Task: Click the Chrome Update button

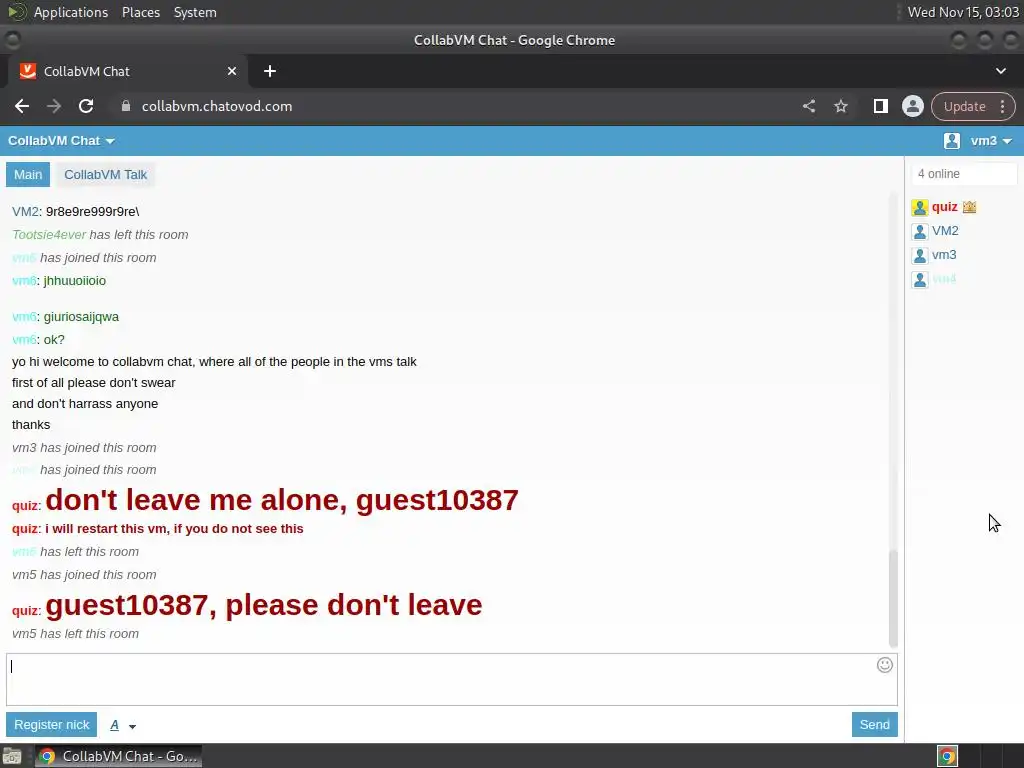Action: click(965, 106)
